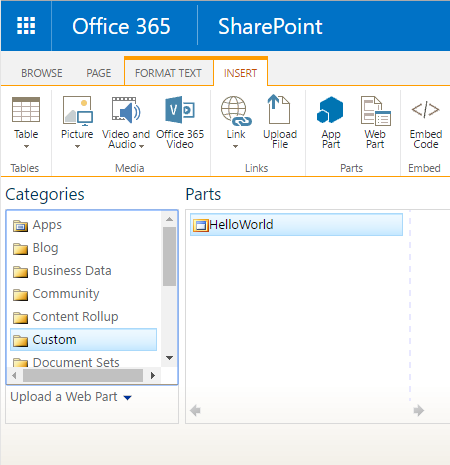Select the Business Data category
450x465 pixels.
click(83, 271)
